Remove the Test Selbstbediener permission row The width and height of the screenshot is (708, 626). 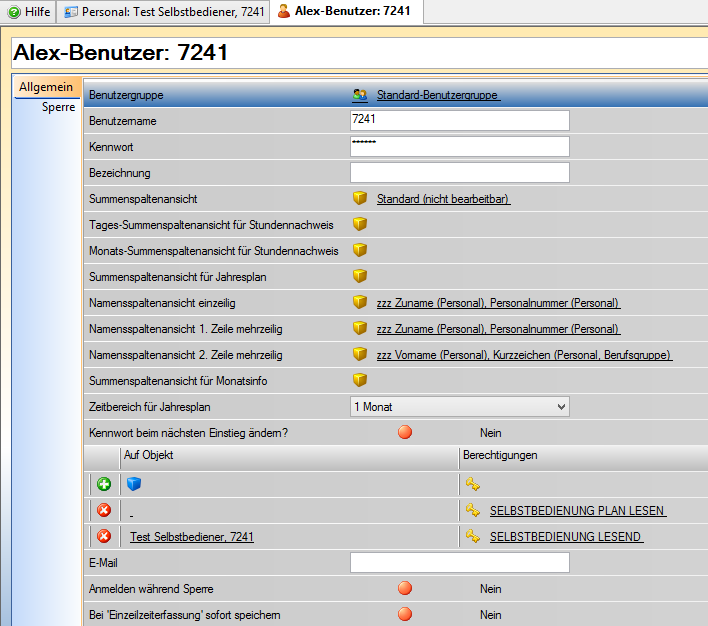point(104,537)
